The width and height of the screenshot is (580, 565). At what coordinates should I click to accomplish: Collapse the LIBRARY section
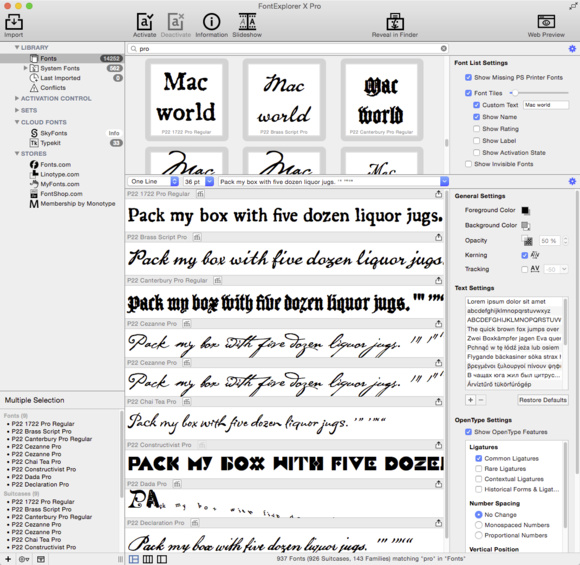(x=17, y=47)
